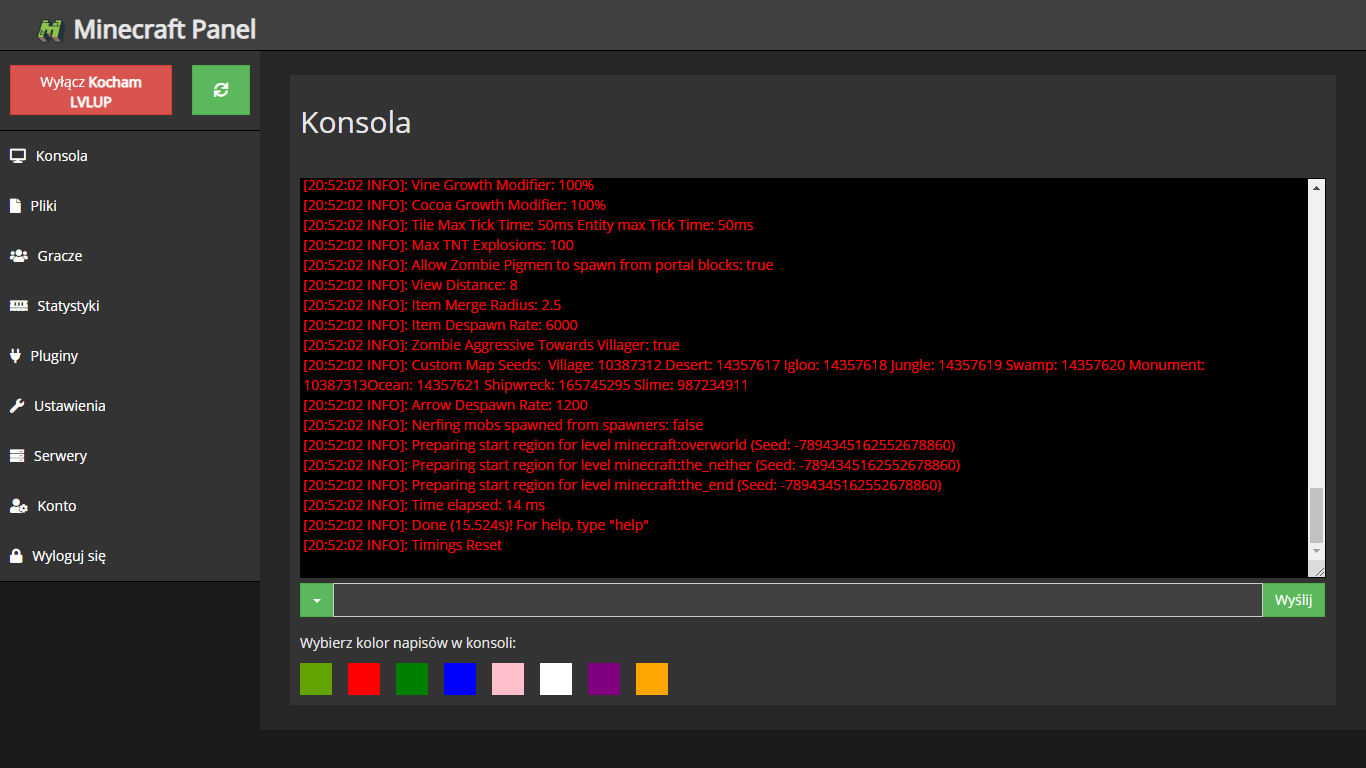Image resolution: width=1366 pixels, height=768 pixels.
Task: Expand the green command dropdown arrow
Action: [316, 600]
